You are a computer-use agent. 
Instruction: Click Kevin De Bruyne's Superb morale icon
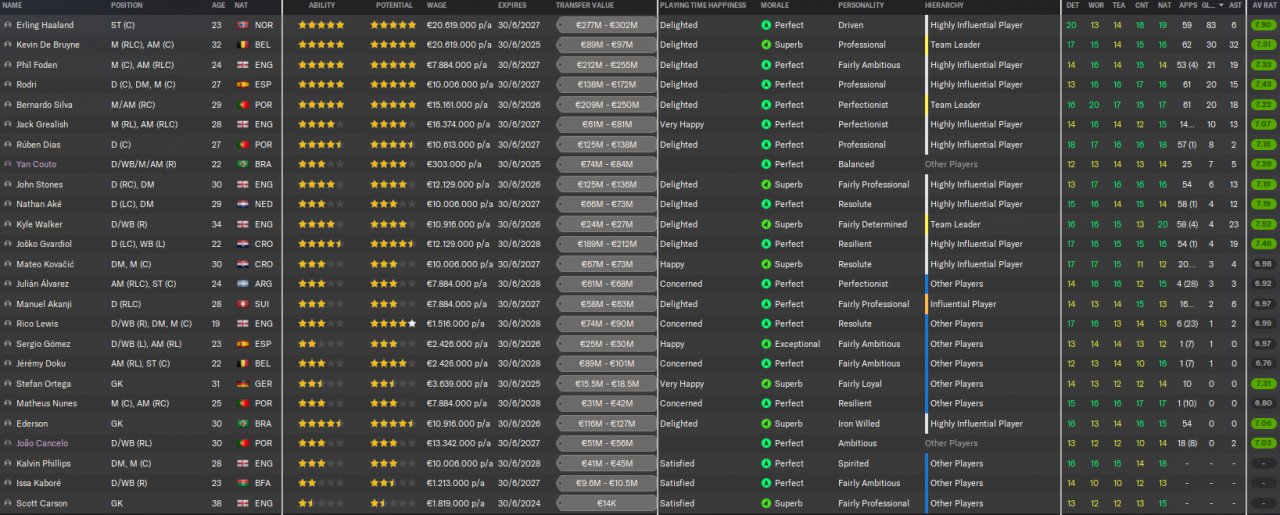point(766,45)
